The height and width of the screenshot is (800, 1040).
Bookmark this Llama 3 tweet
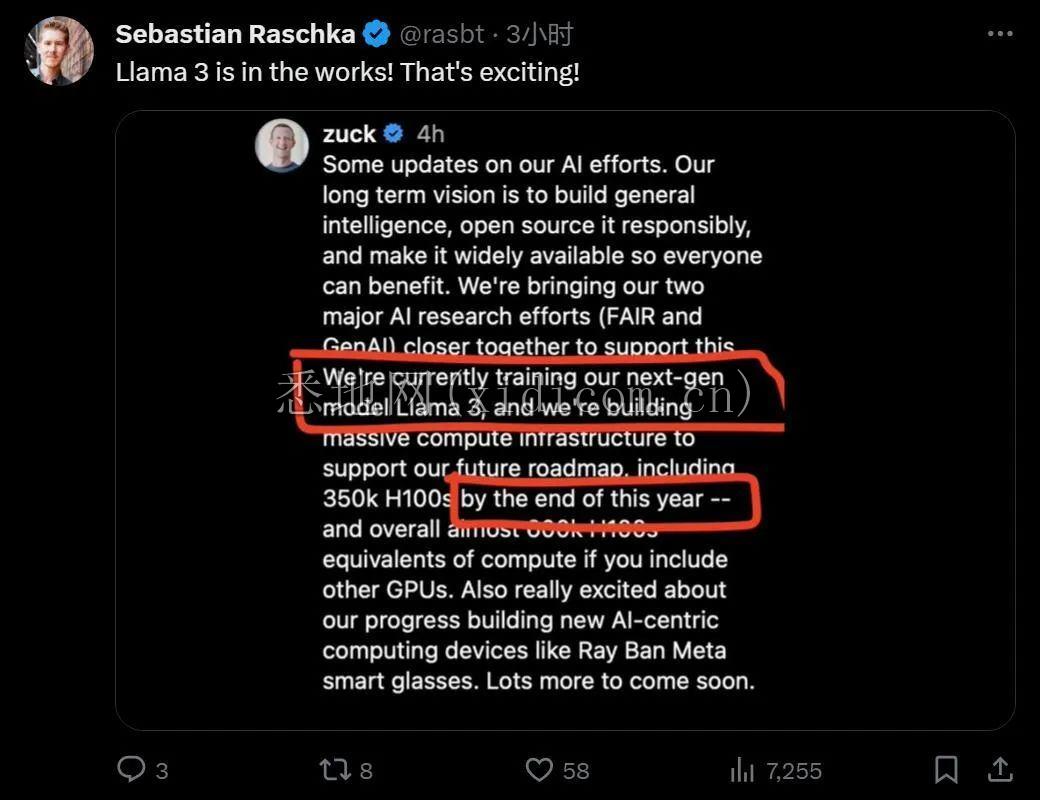click(x=946, y=769)
